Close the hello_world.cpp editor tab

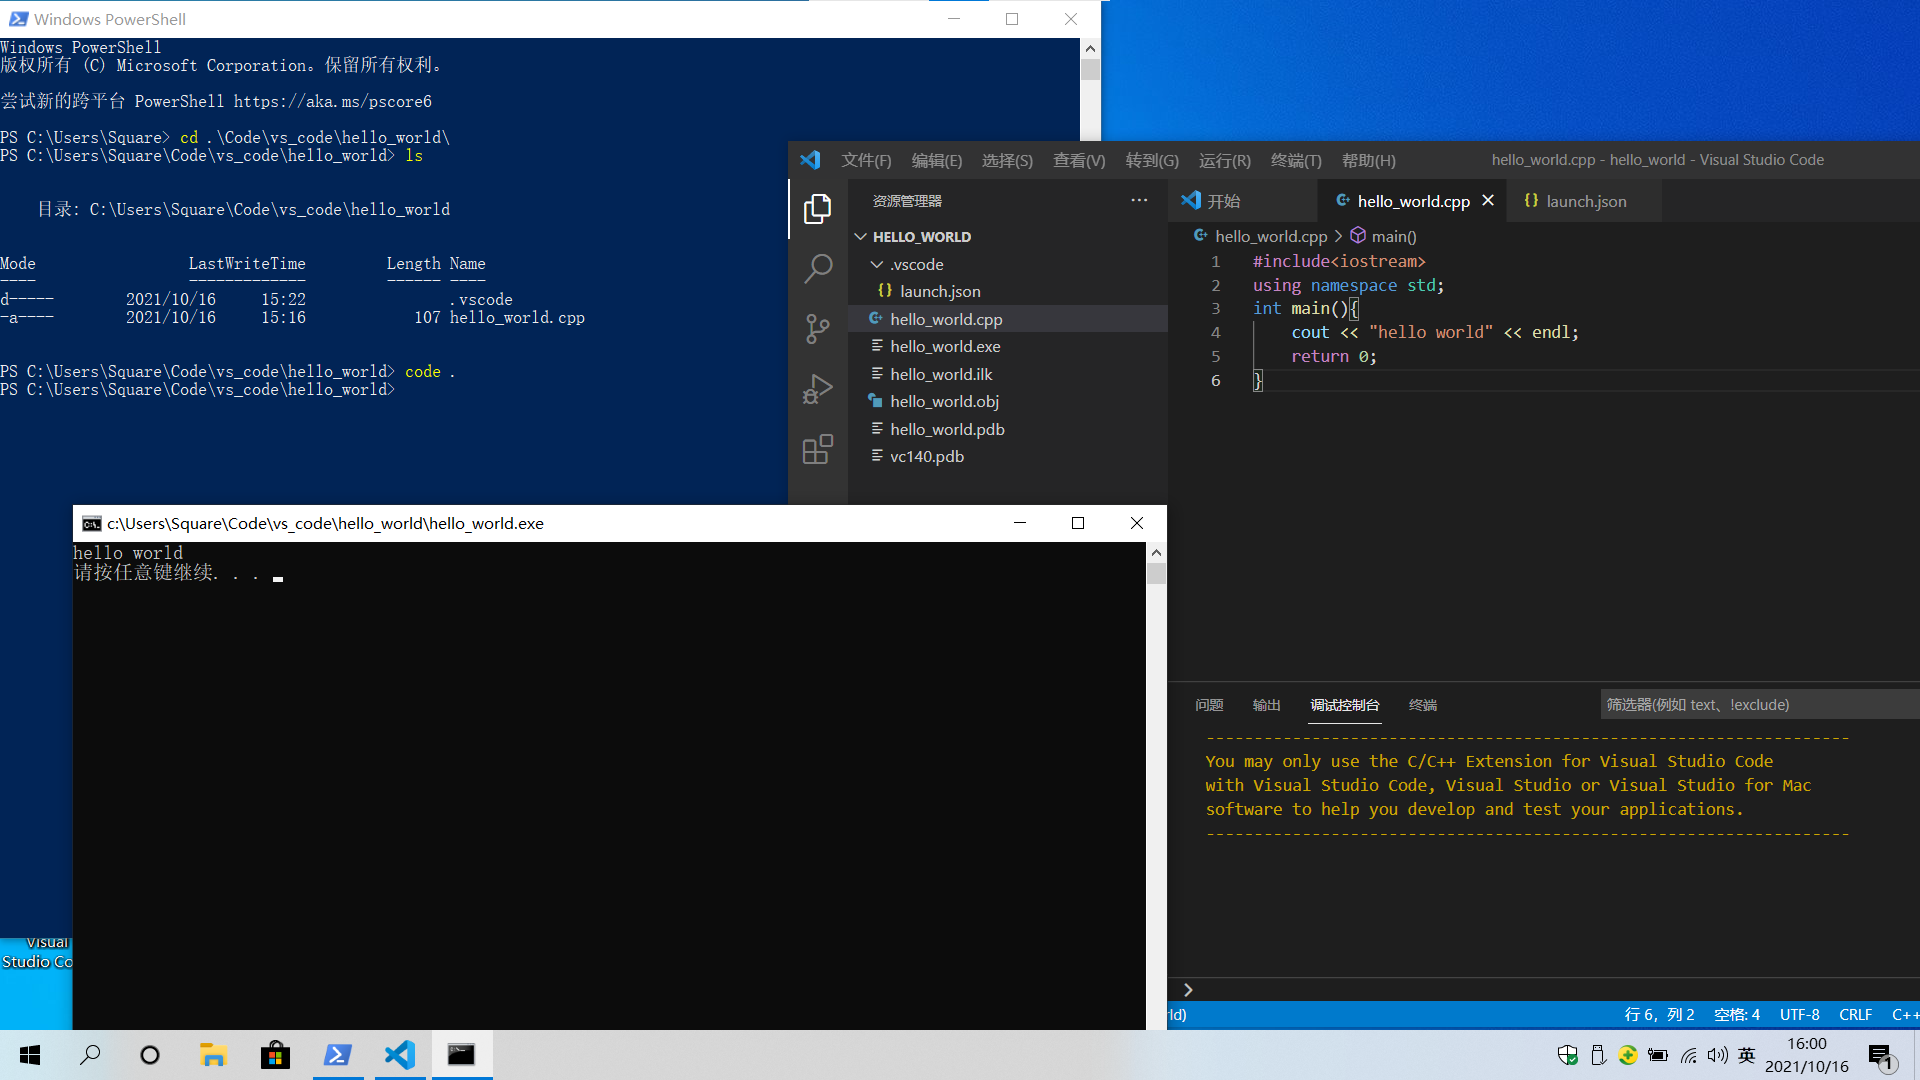1488,201
